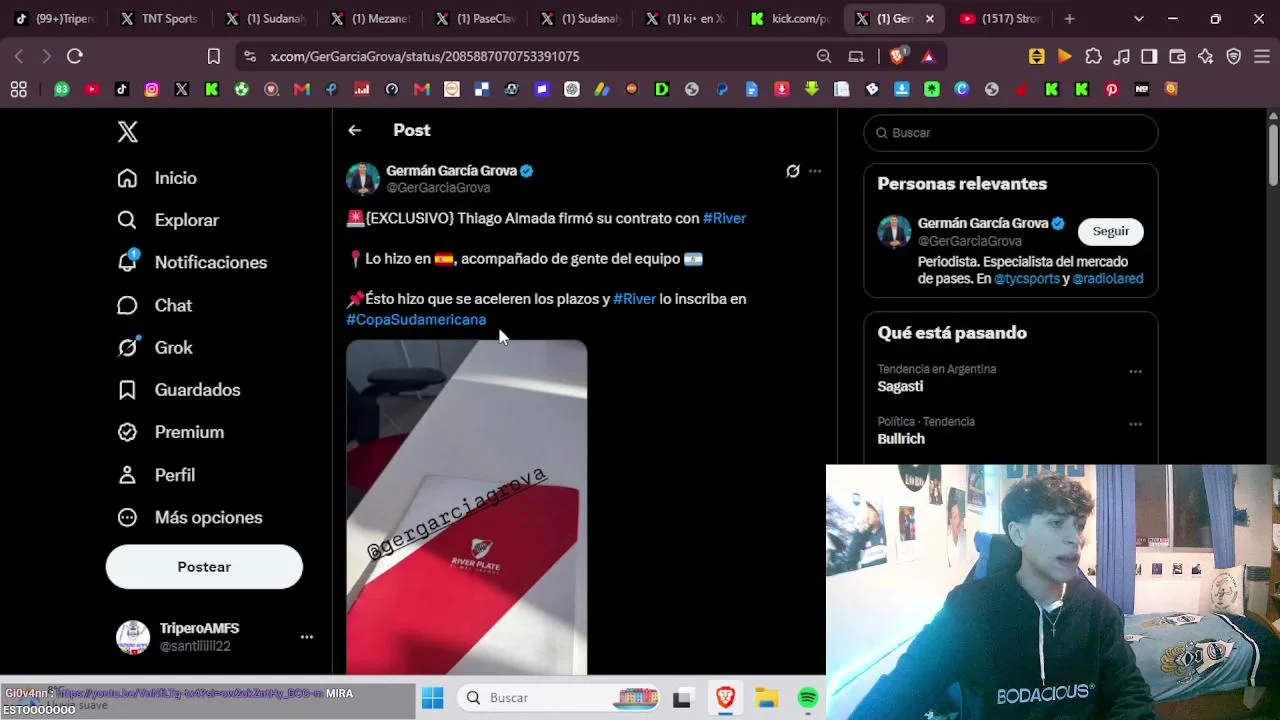
Task: Open the @radiolared mention link
Action: 1108,279
